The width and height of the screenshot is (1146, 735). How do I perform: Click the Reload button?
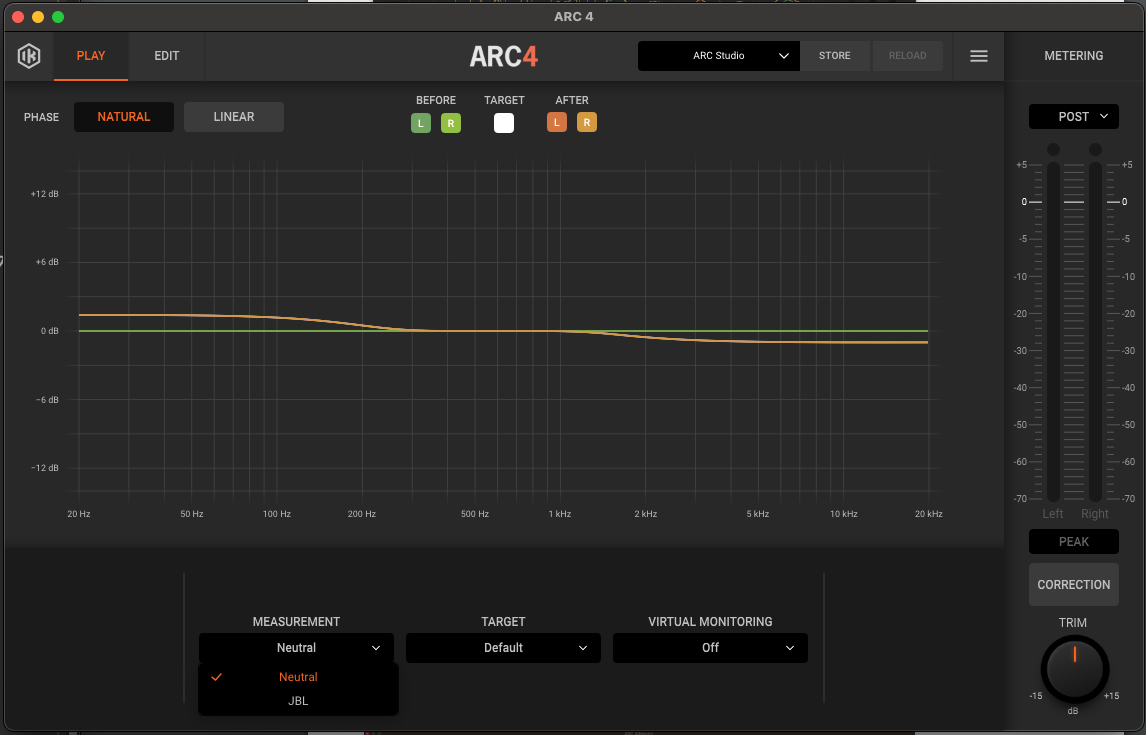coord(908,56)
